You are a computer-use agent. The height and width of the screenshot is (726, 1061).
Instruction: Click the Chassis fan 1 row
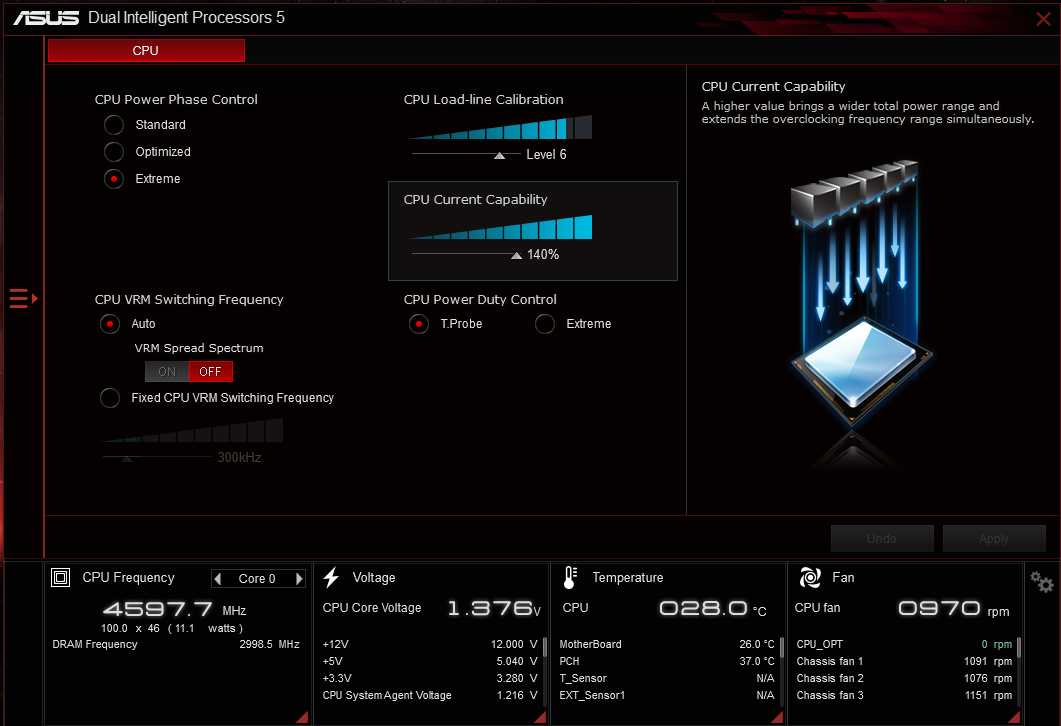click(904, 661)
